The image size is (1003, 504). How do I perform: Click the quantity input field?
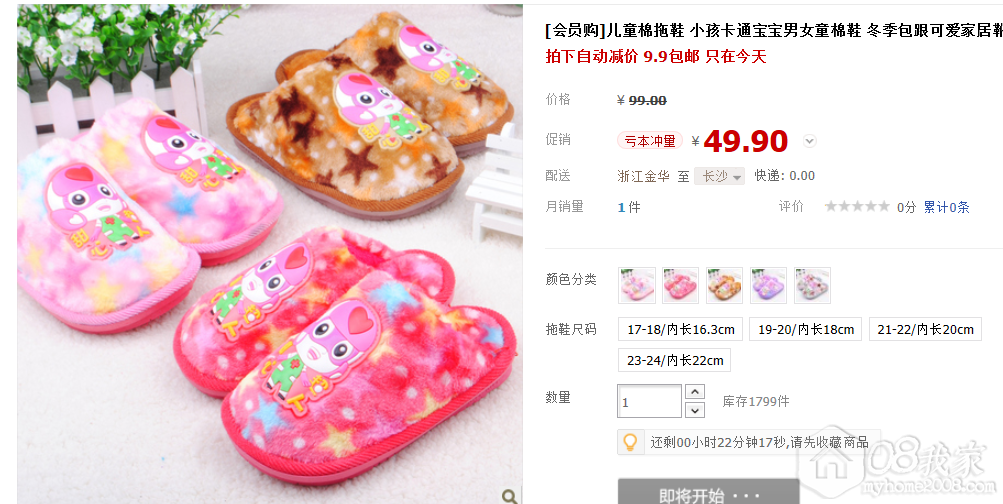pos(649,401)
